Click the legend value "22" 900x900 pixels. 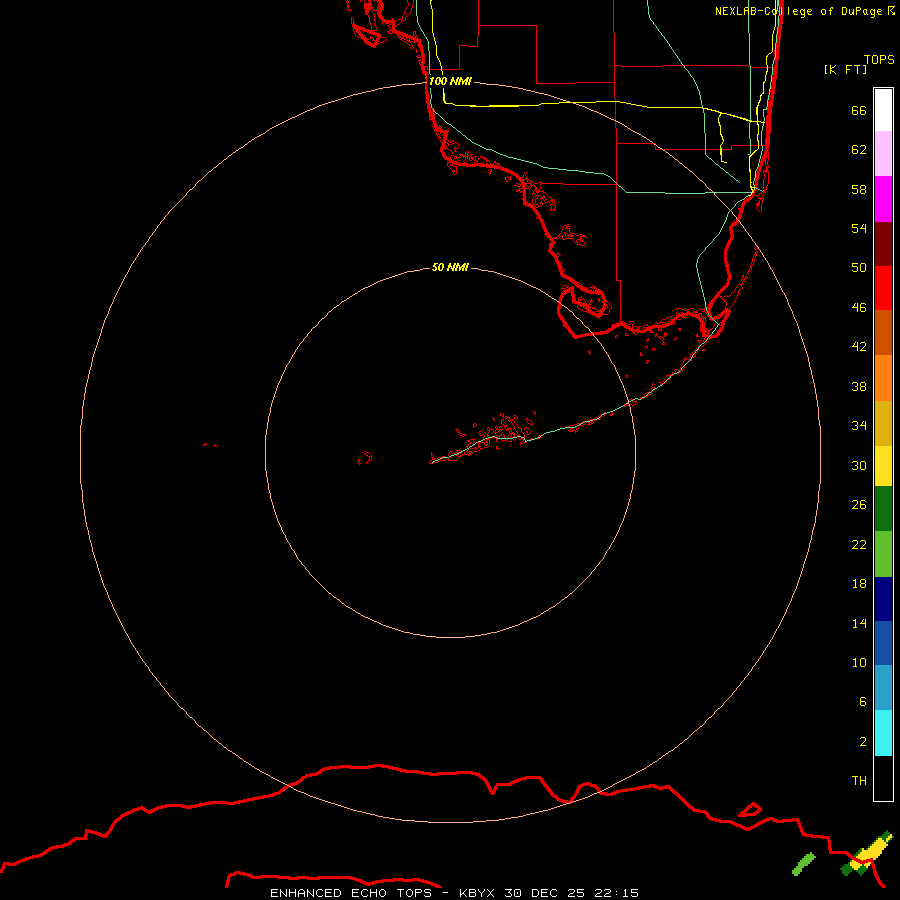pyautogui.click(x=859, y=545)
